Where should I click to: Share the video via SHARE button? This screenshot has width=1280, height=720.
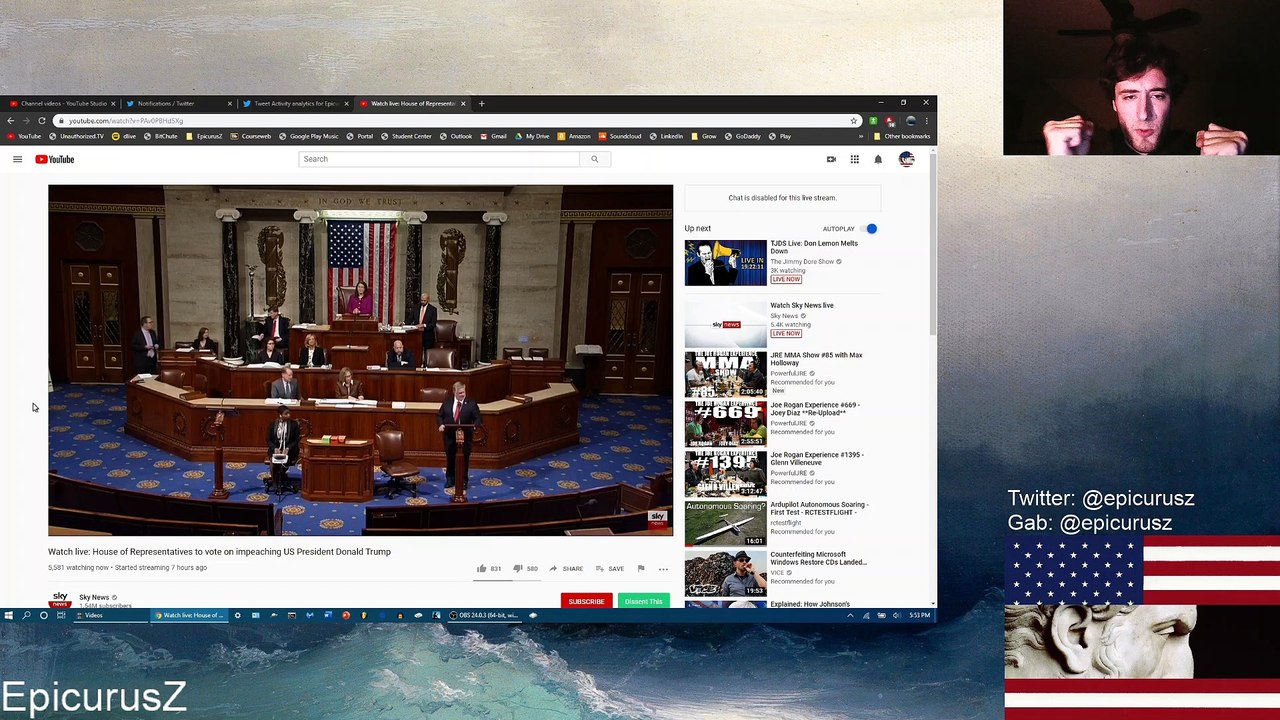(x=566, y=568)
